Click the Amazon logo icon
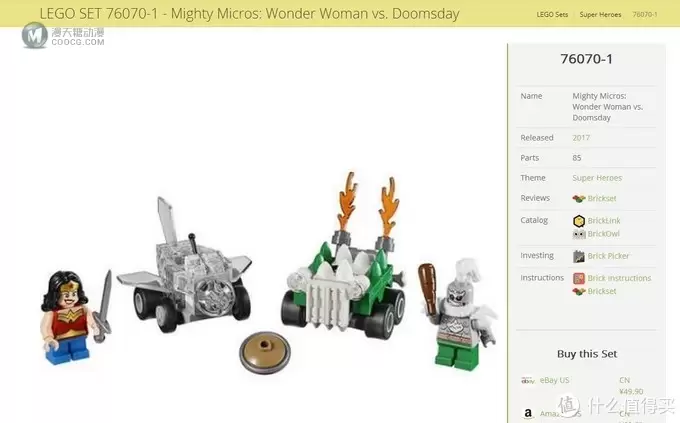This screenshot has width=680, height=423. click(528, 413)
